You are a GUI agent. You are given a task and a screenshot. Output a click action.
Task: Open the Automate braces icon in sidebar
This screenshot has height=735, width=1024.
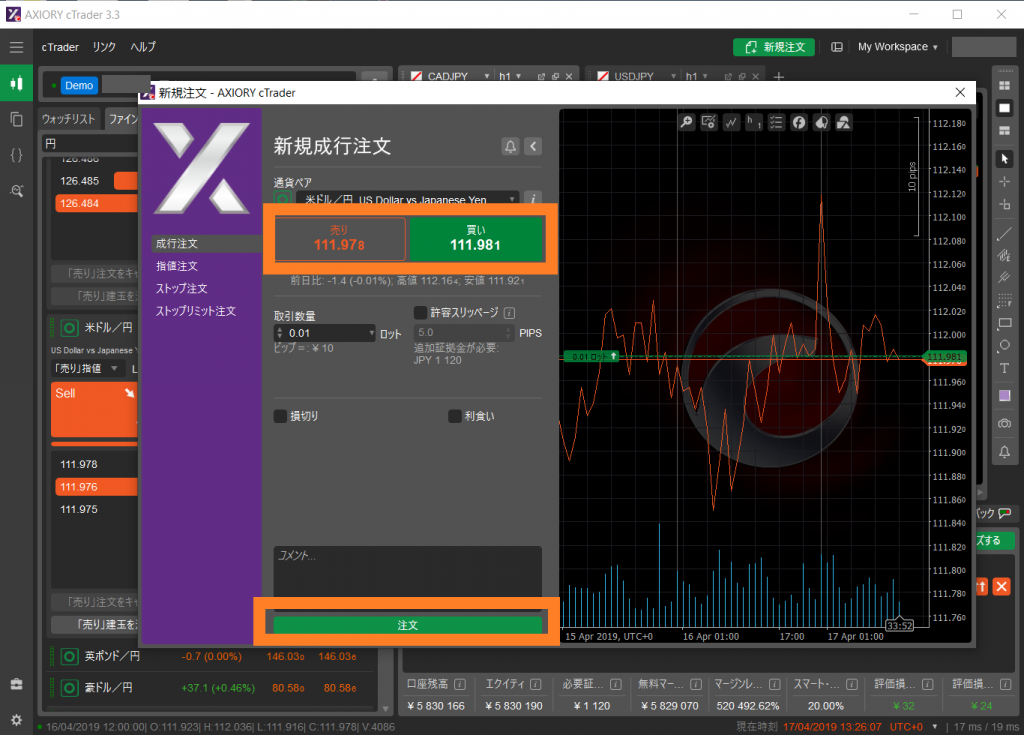click(x=16, y=155)
